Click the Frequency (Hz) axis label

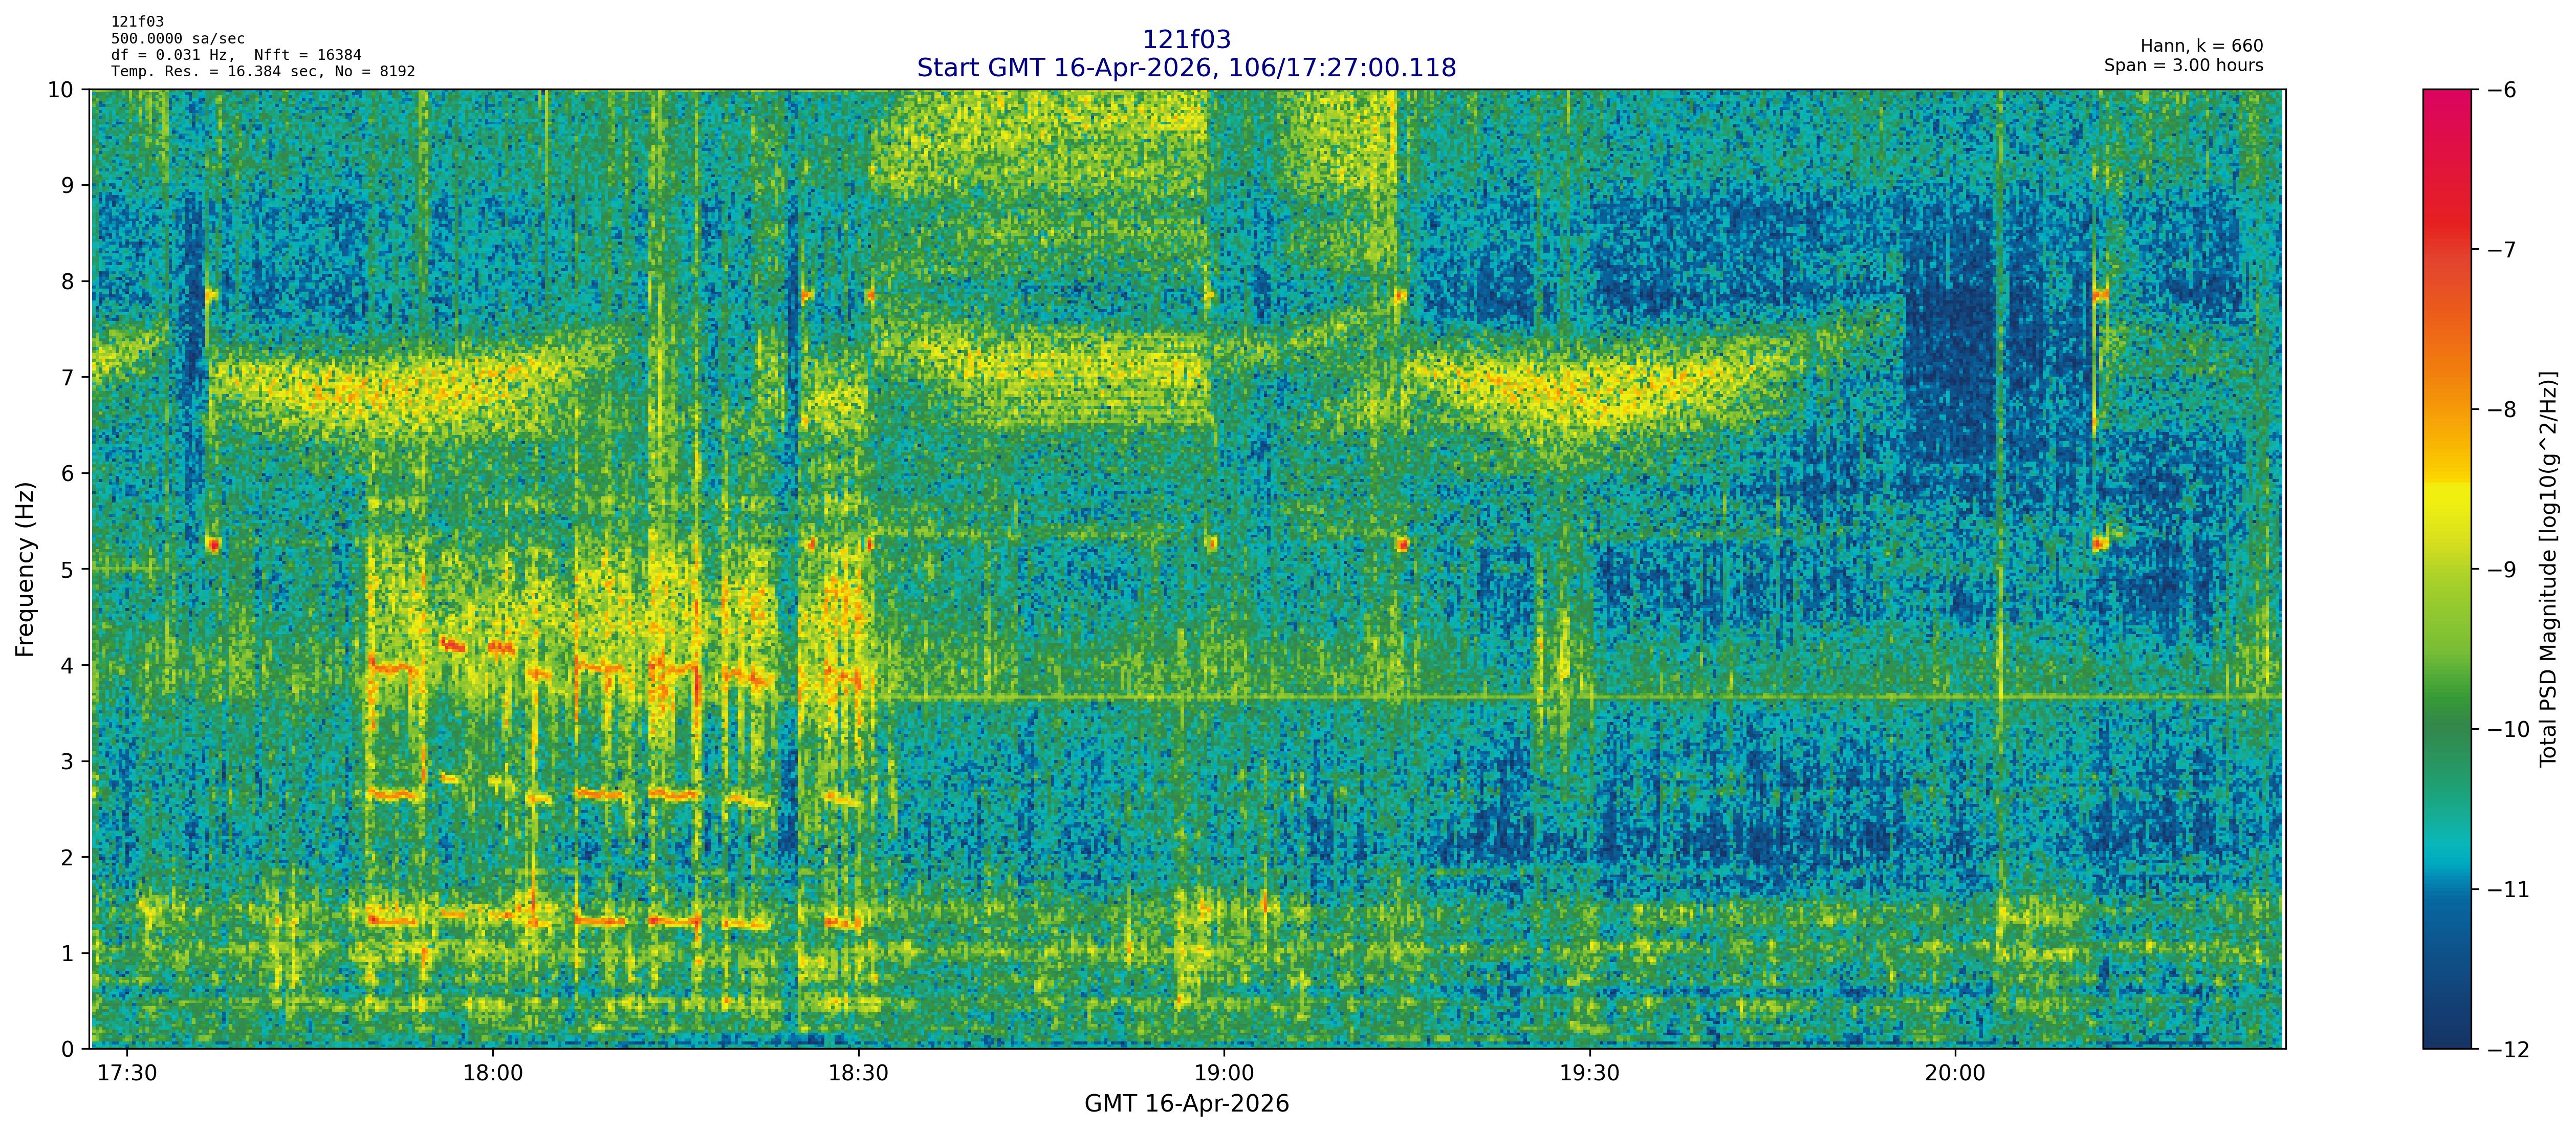(x=26, y=569)
